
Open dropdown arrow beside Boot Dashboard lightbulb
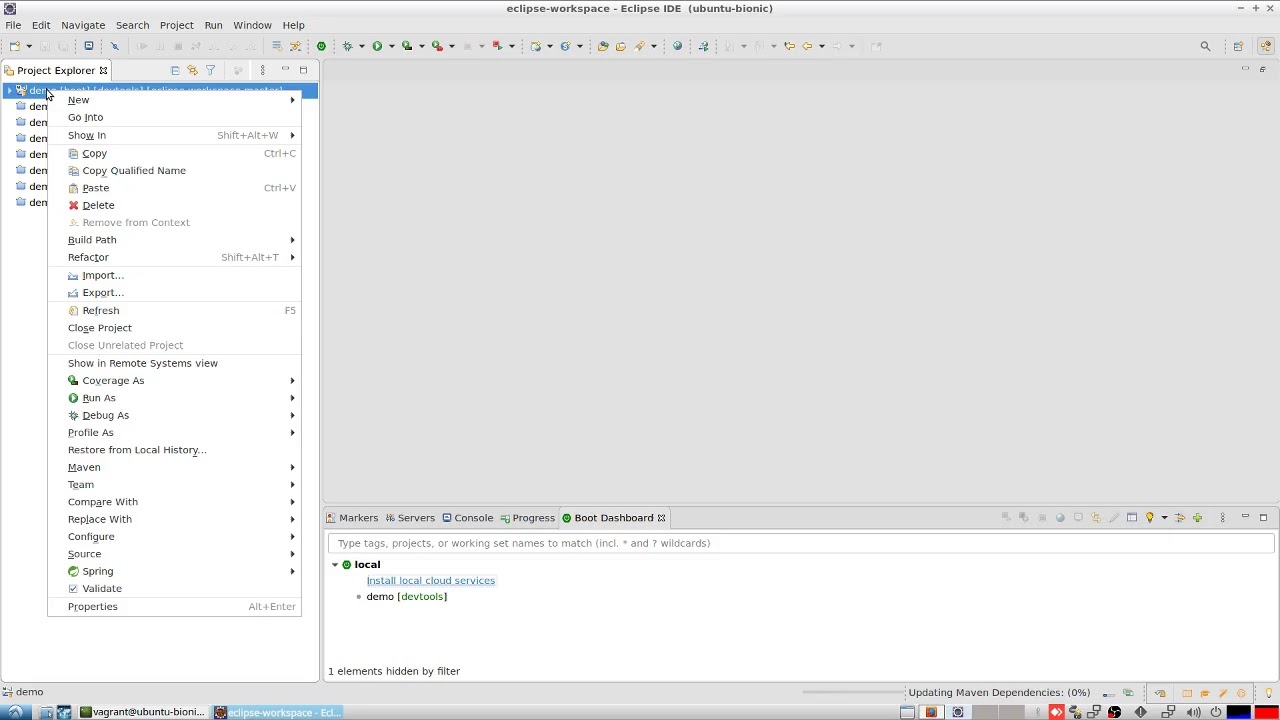1164,518
